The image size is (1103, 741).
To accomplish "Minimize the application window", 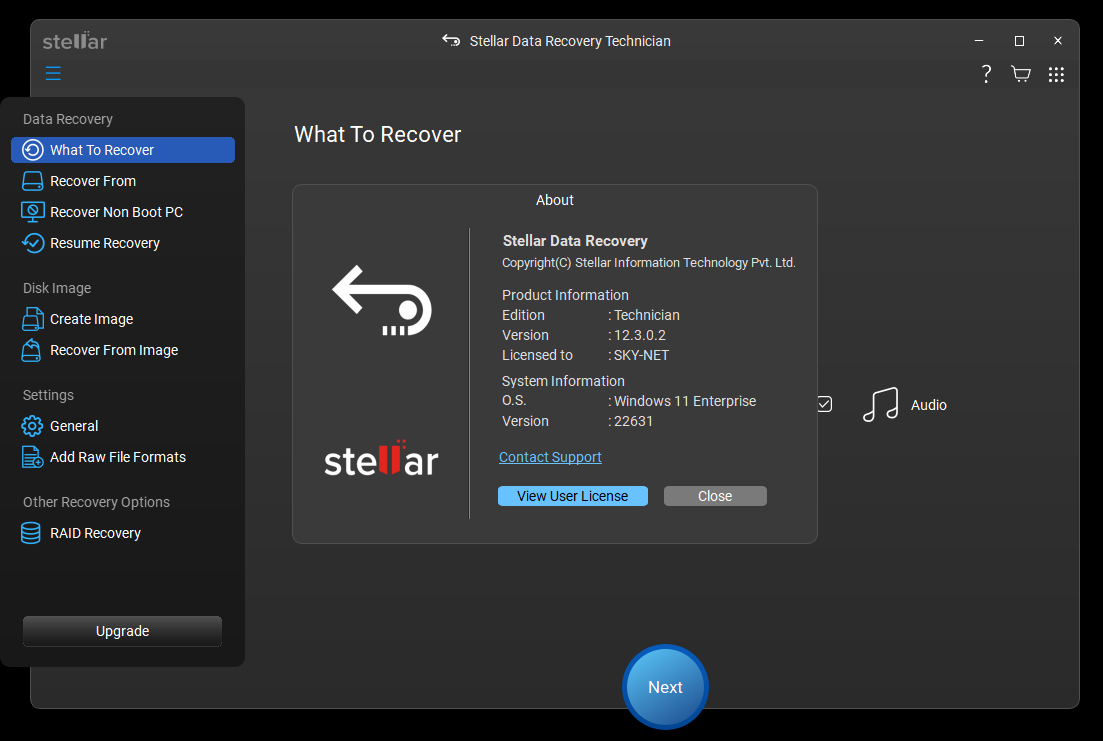I will [978, 41].
